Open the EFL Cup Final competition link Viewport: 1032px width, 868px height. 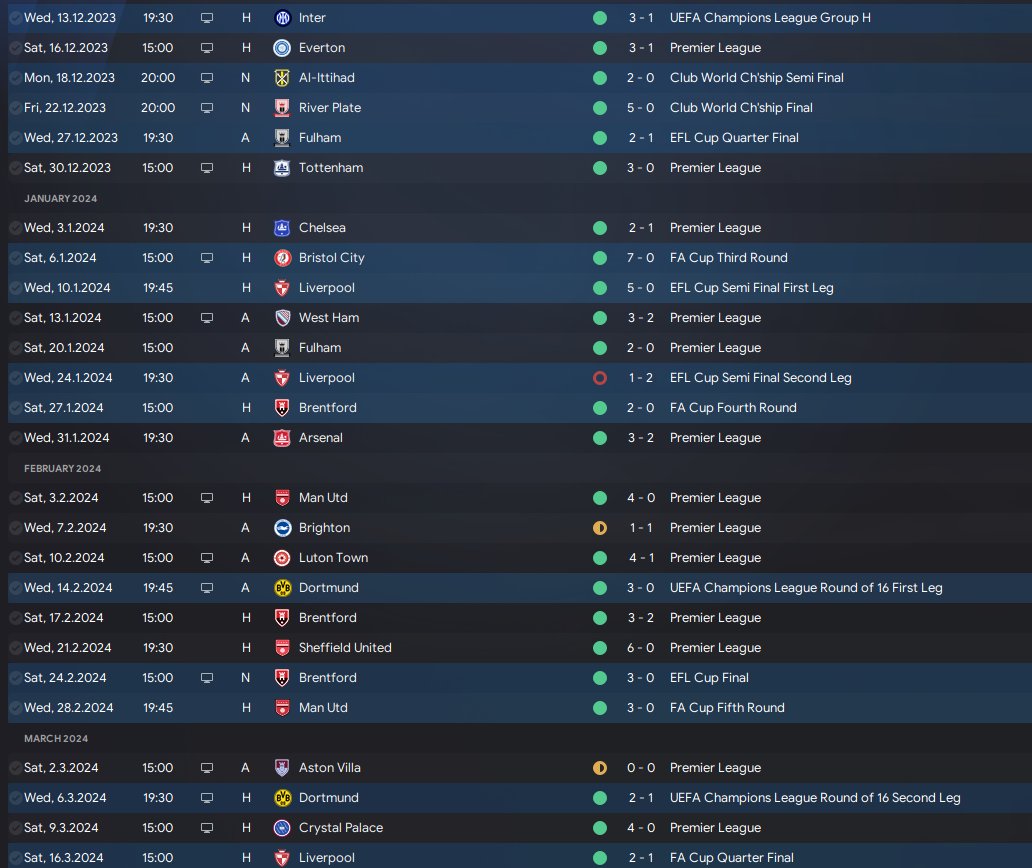(709, 678)
